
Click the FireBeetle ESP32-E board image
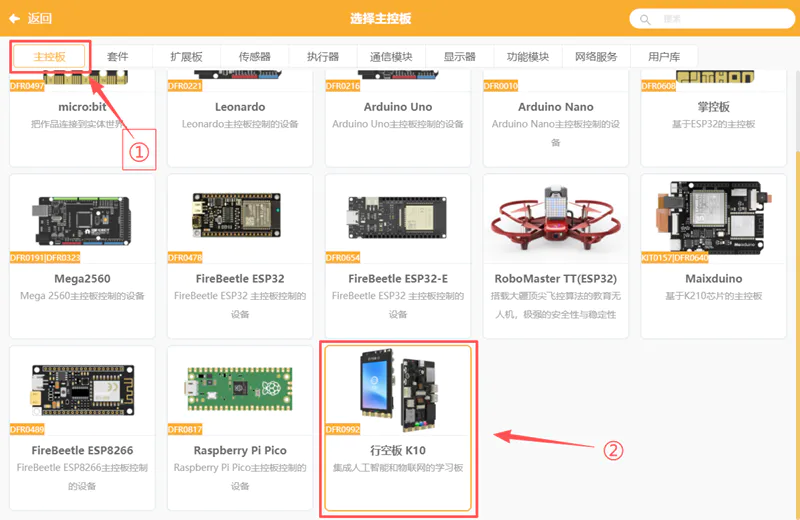(x=397, y=217)
